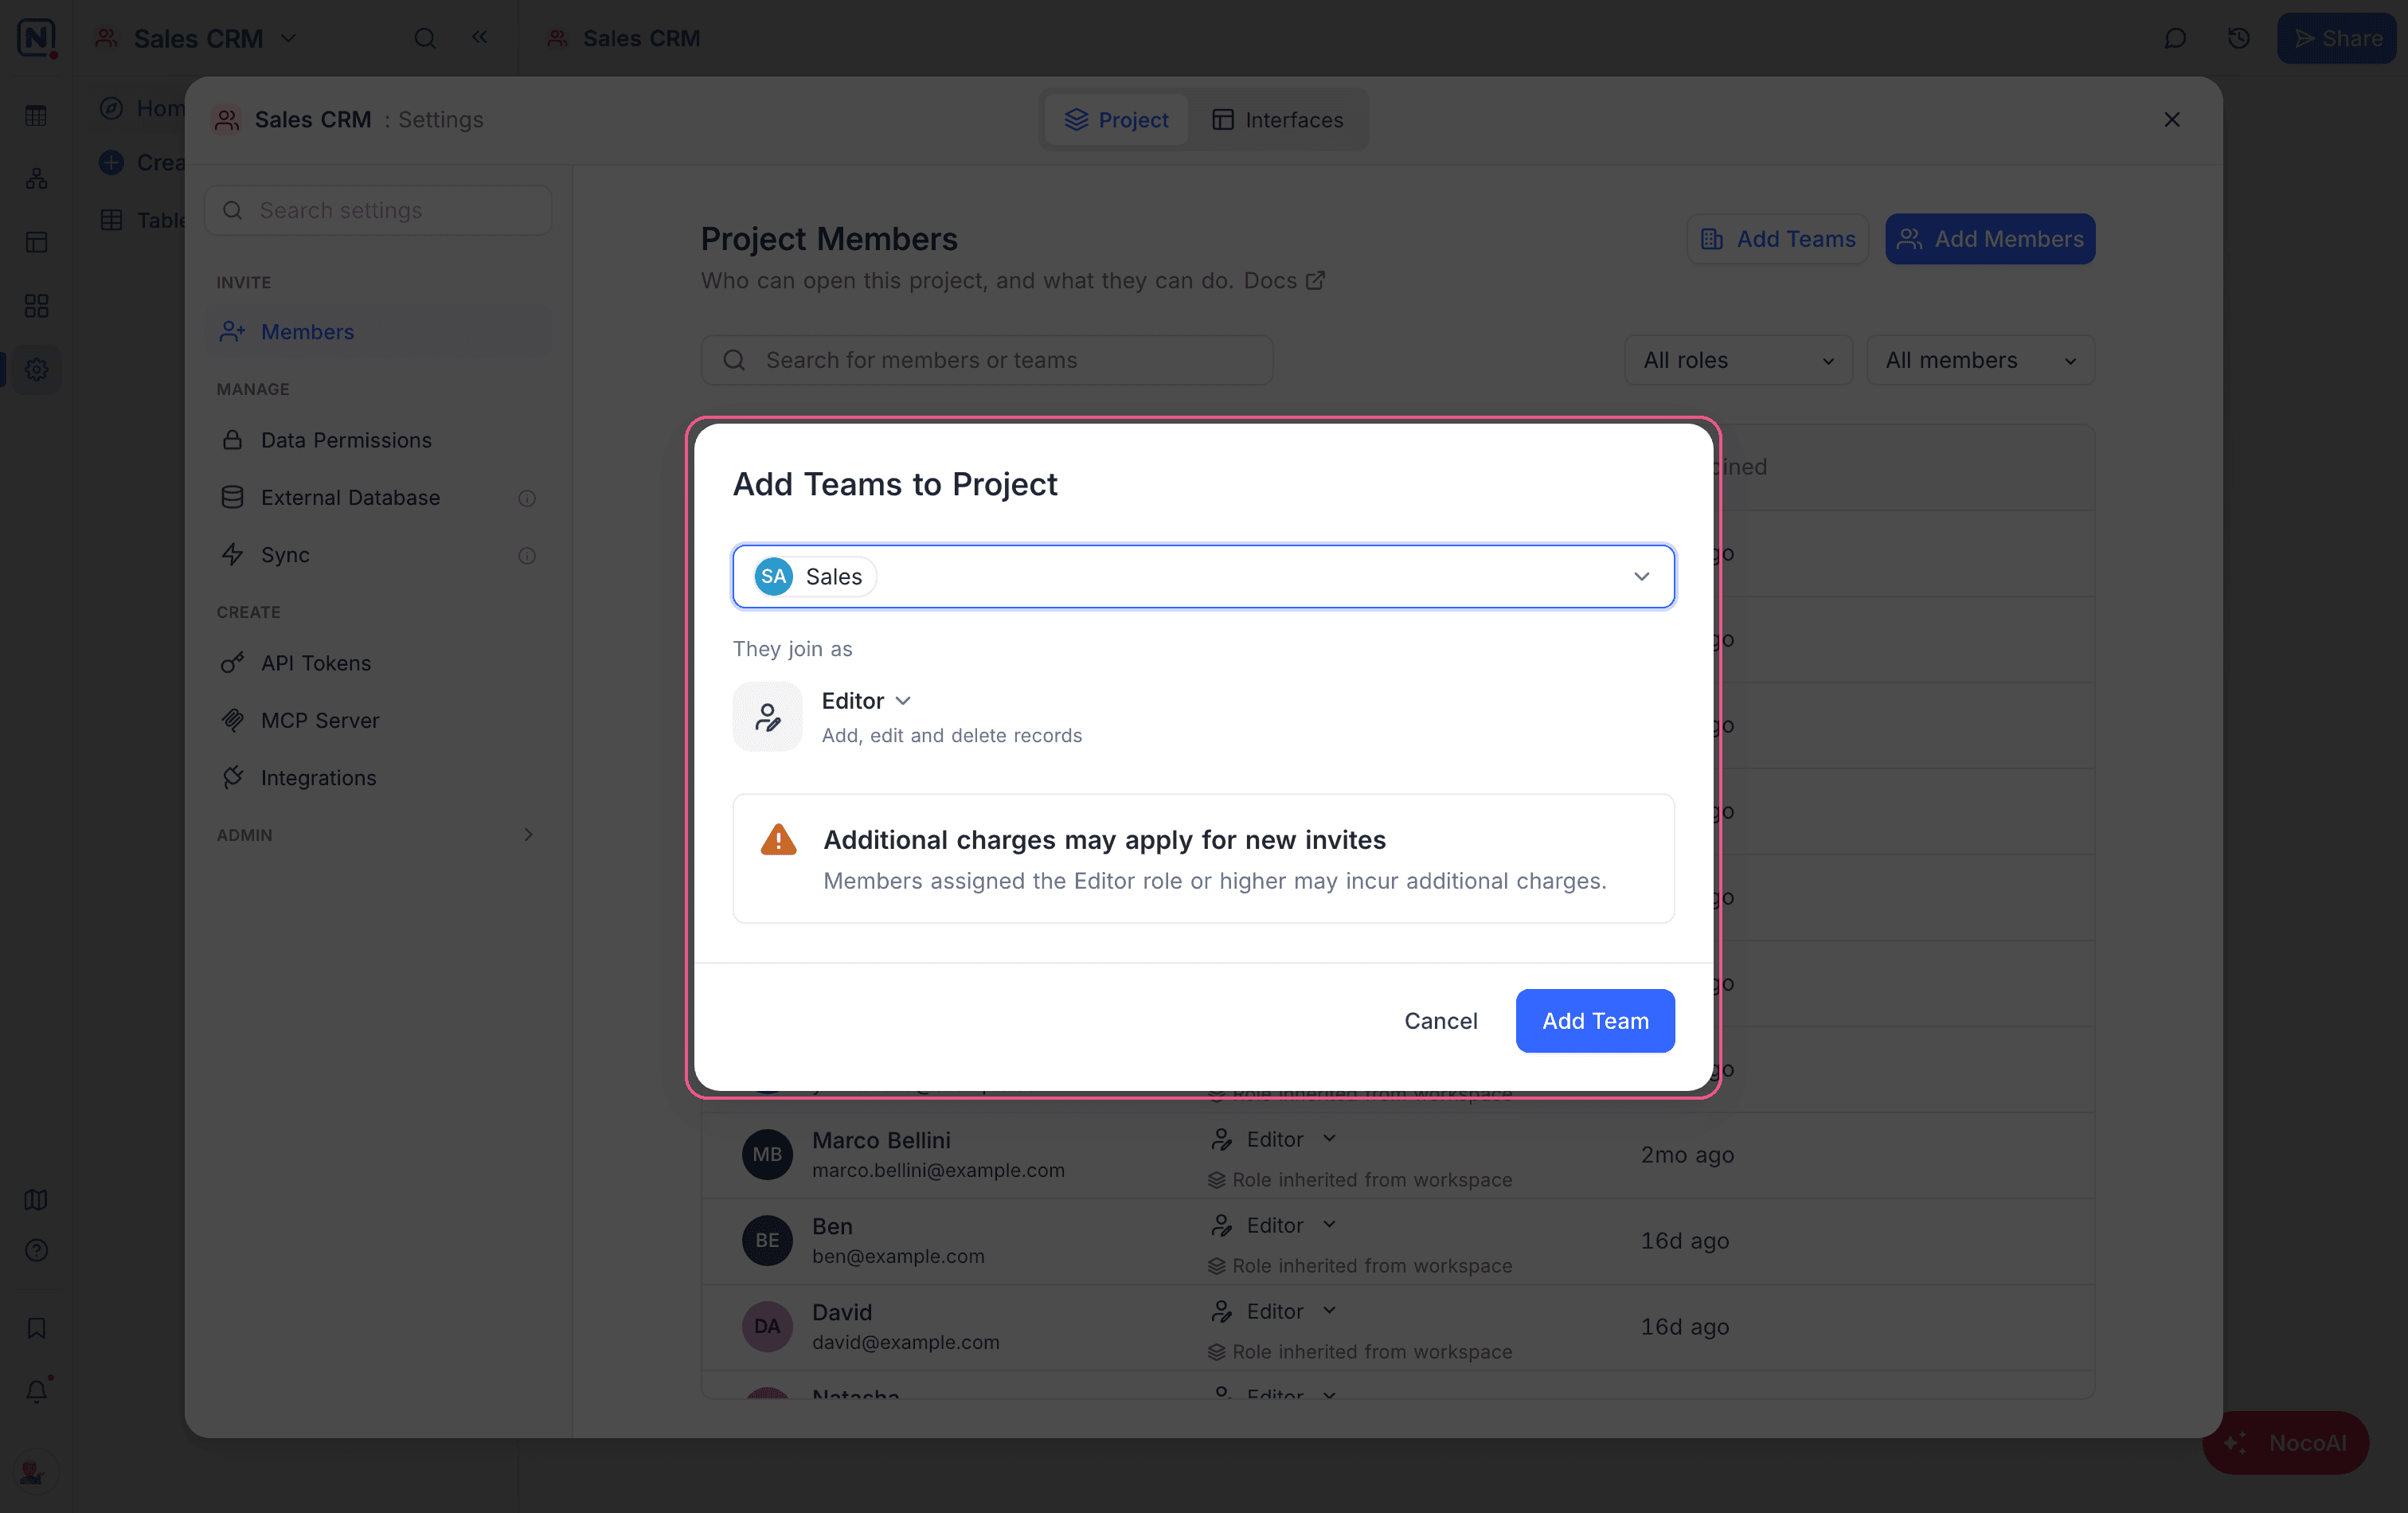Switch to the Interfaces tab
Image resolution: width=2408 pixels, height=1513 pixels.
coord(1277,120)
